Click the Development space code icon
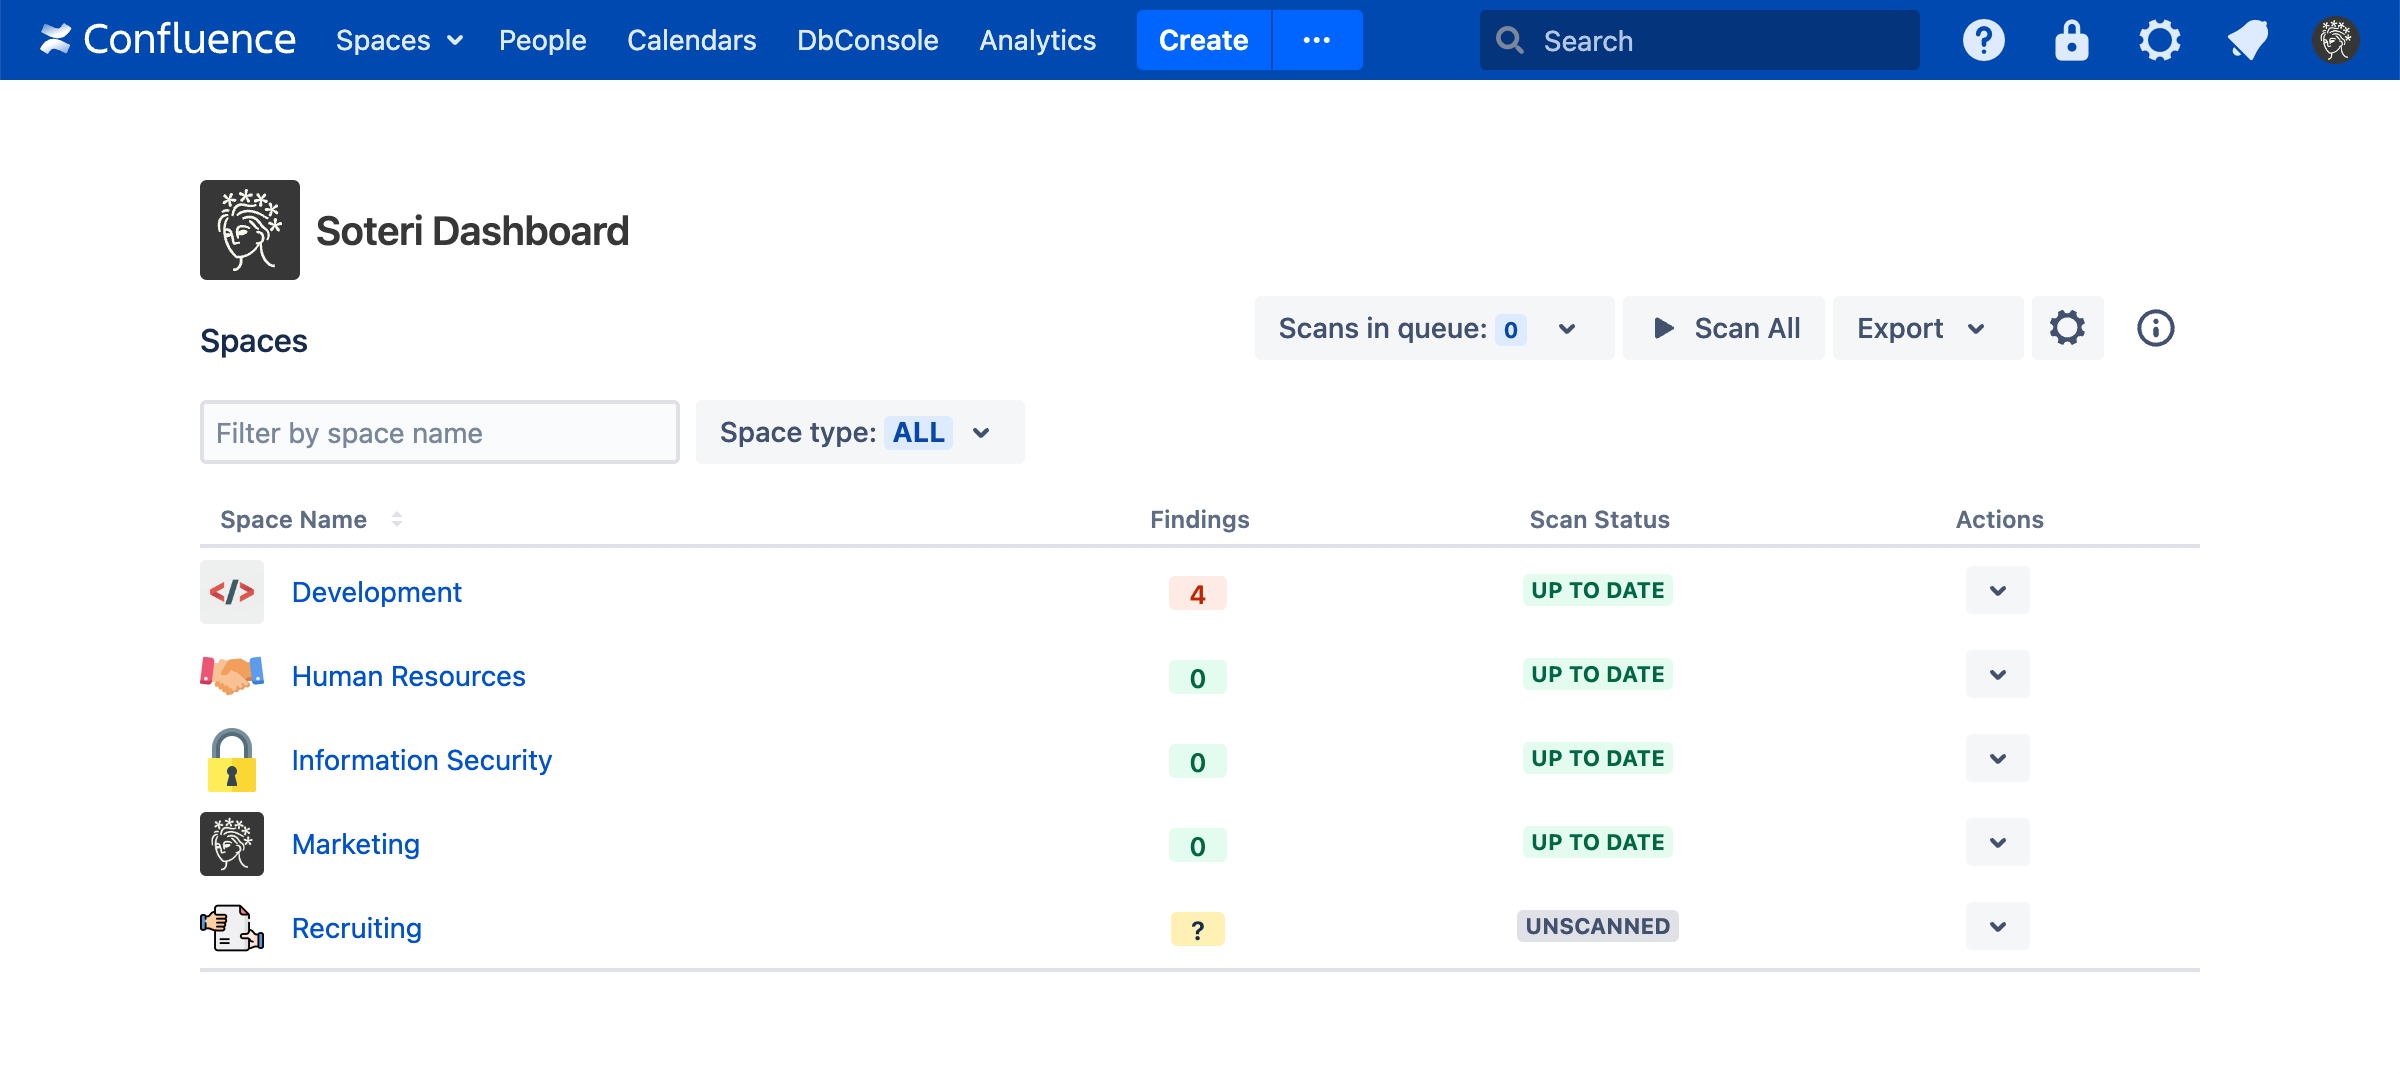 point(232,592)
